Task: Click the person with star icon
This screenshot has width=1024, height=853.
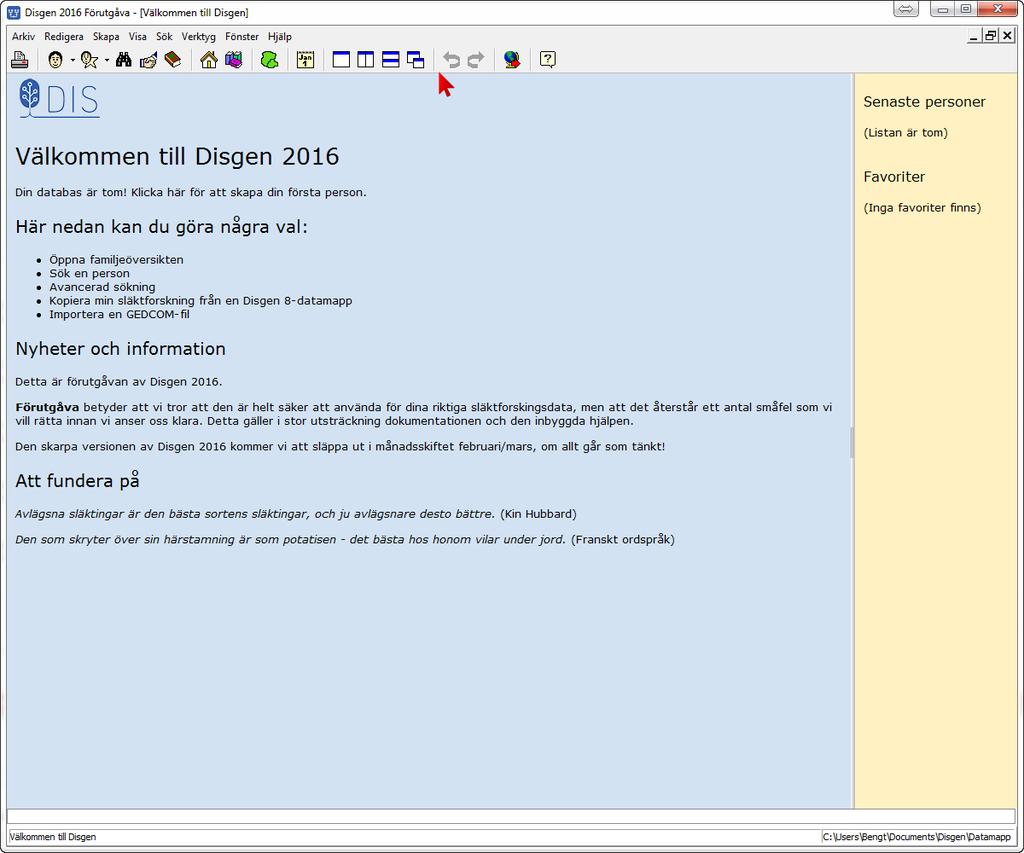Action: point(89,60)
